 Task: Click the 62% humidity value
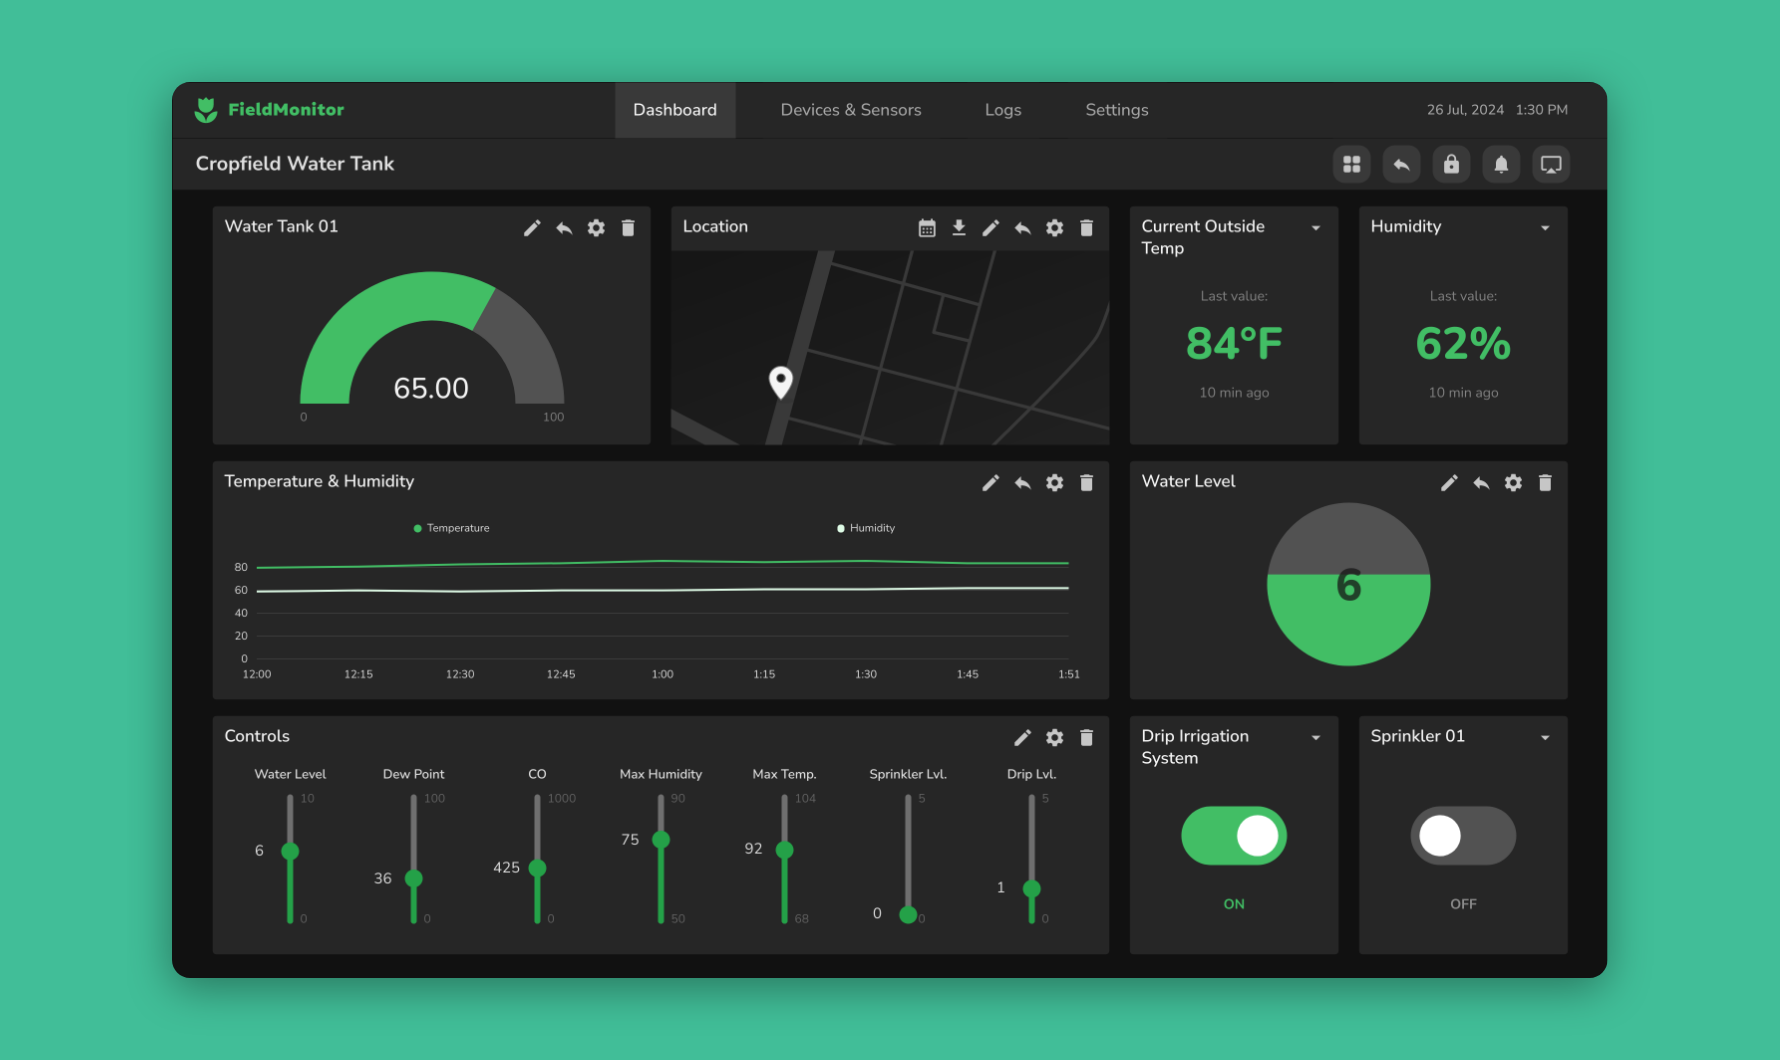1463,344
